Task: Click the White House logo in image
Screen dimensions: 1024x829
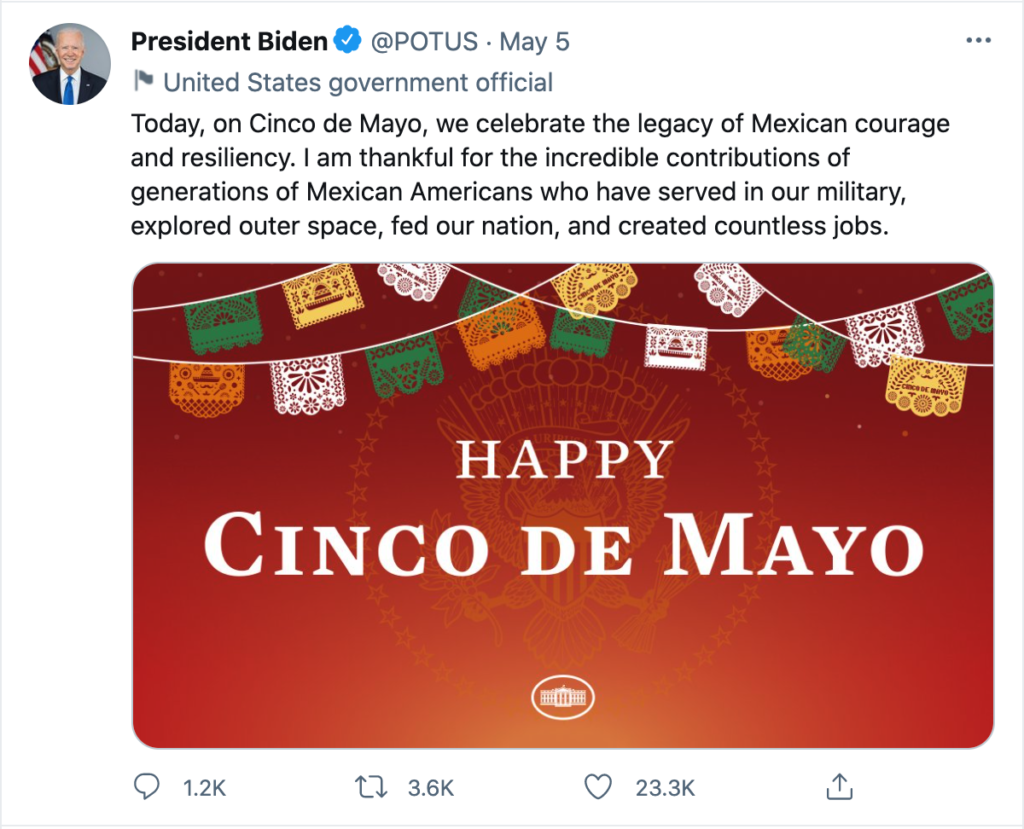Action: [x=563, y=696]
